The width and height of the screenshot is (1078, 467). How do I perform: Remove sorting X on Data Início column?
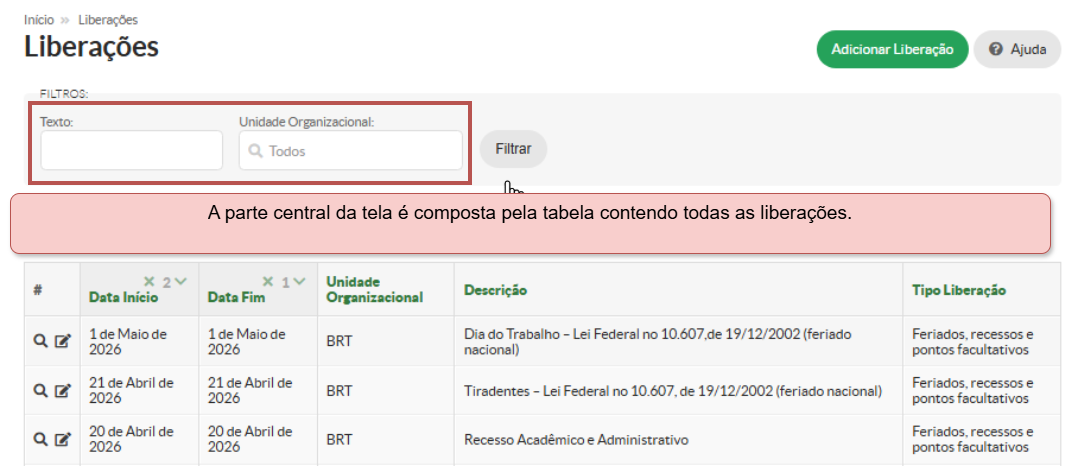[x=149, y=281]
